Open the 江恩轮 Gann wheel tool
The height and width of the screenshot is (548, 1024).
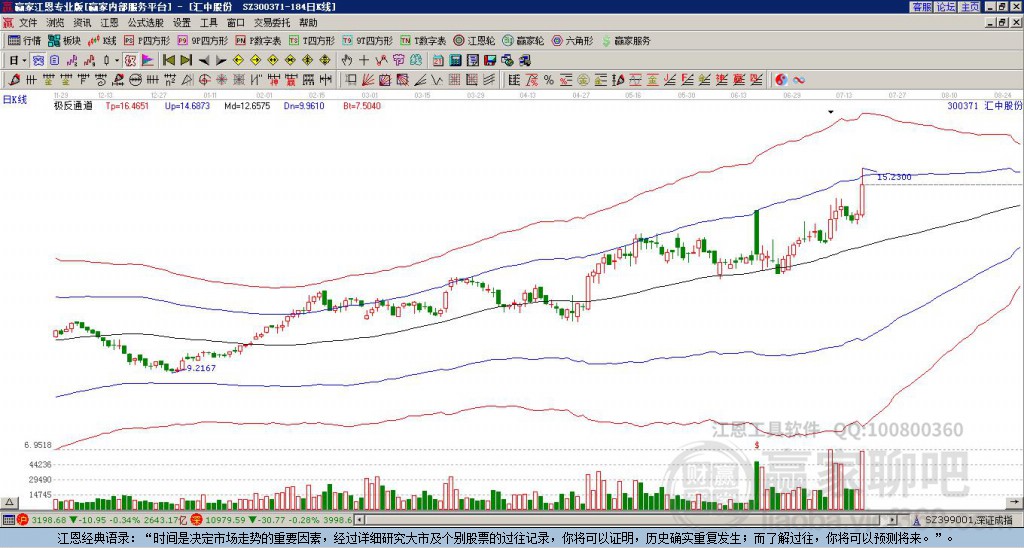click(474, 40)
